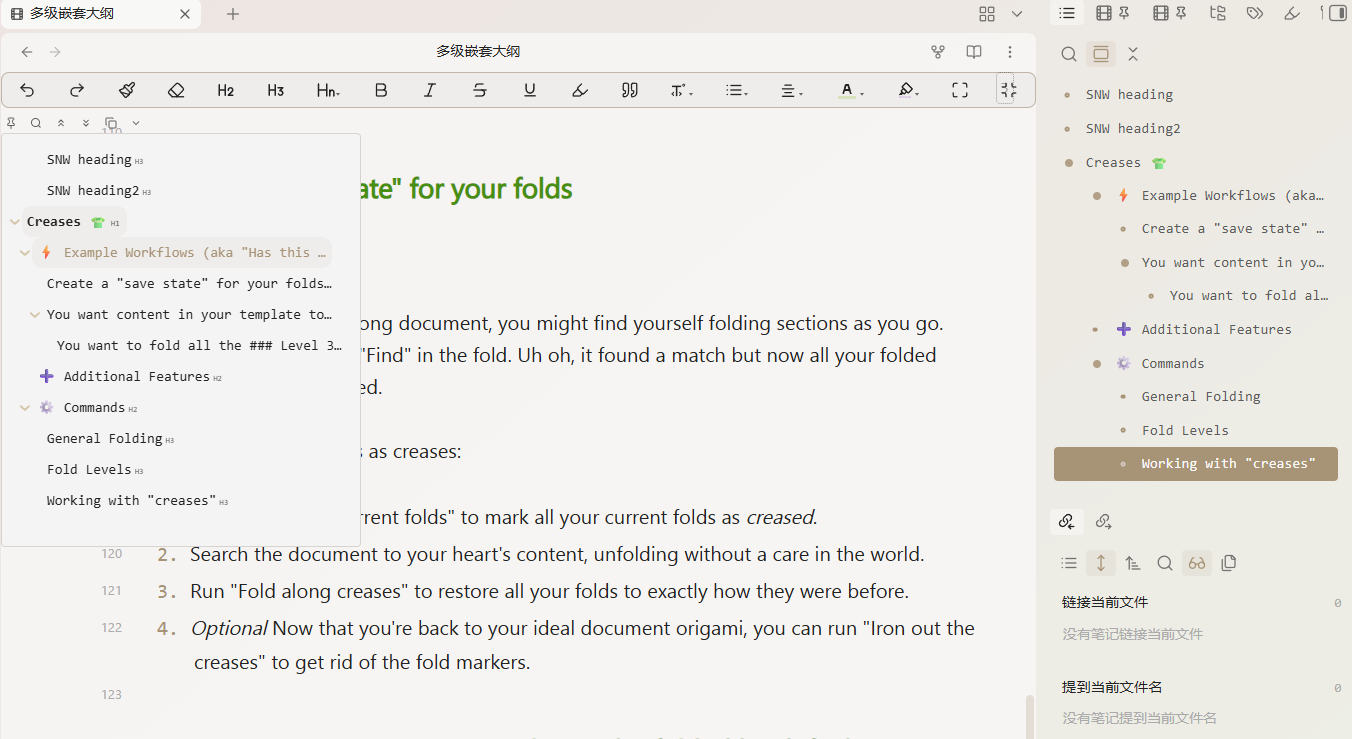Toggle the right sidebar panel

(1335, 13)
